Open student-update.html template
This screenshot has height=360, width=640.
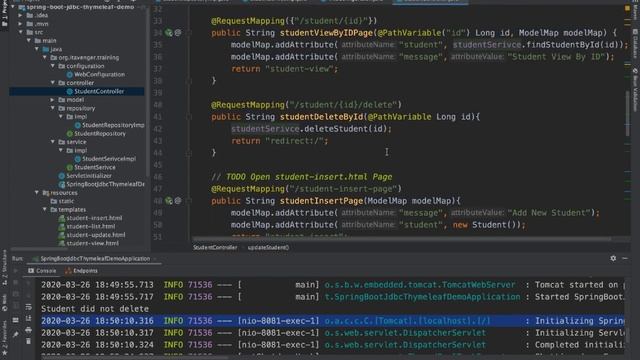tap(92, 235)
